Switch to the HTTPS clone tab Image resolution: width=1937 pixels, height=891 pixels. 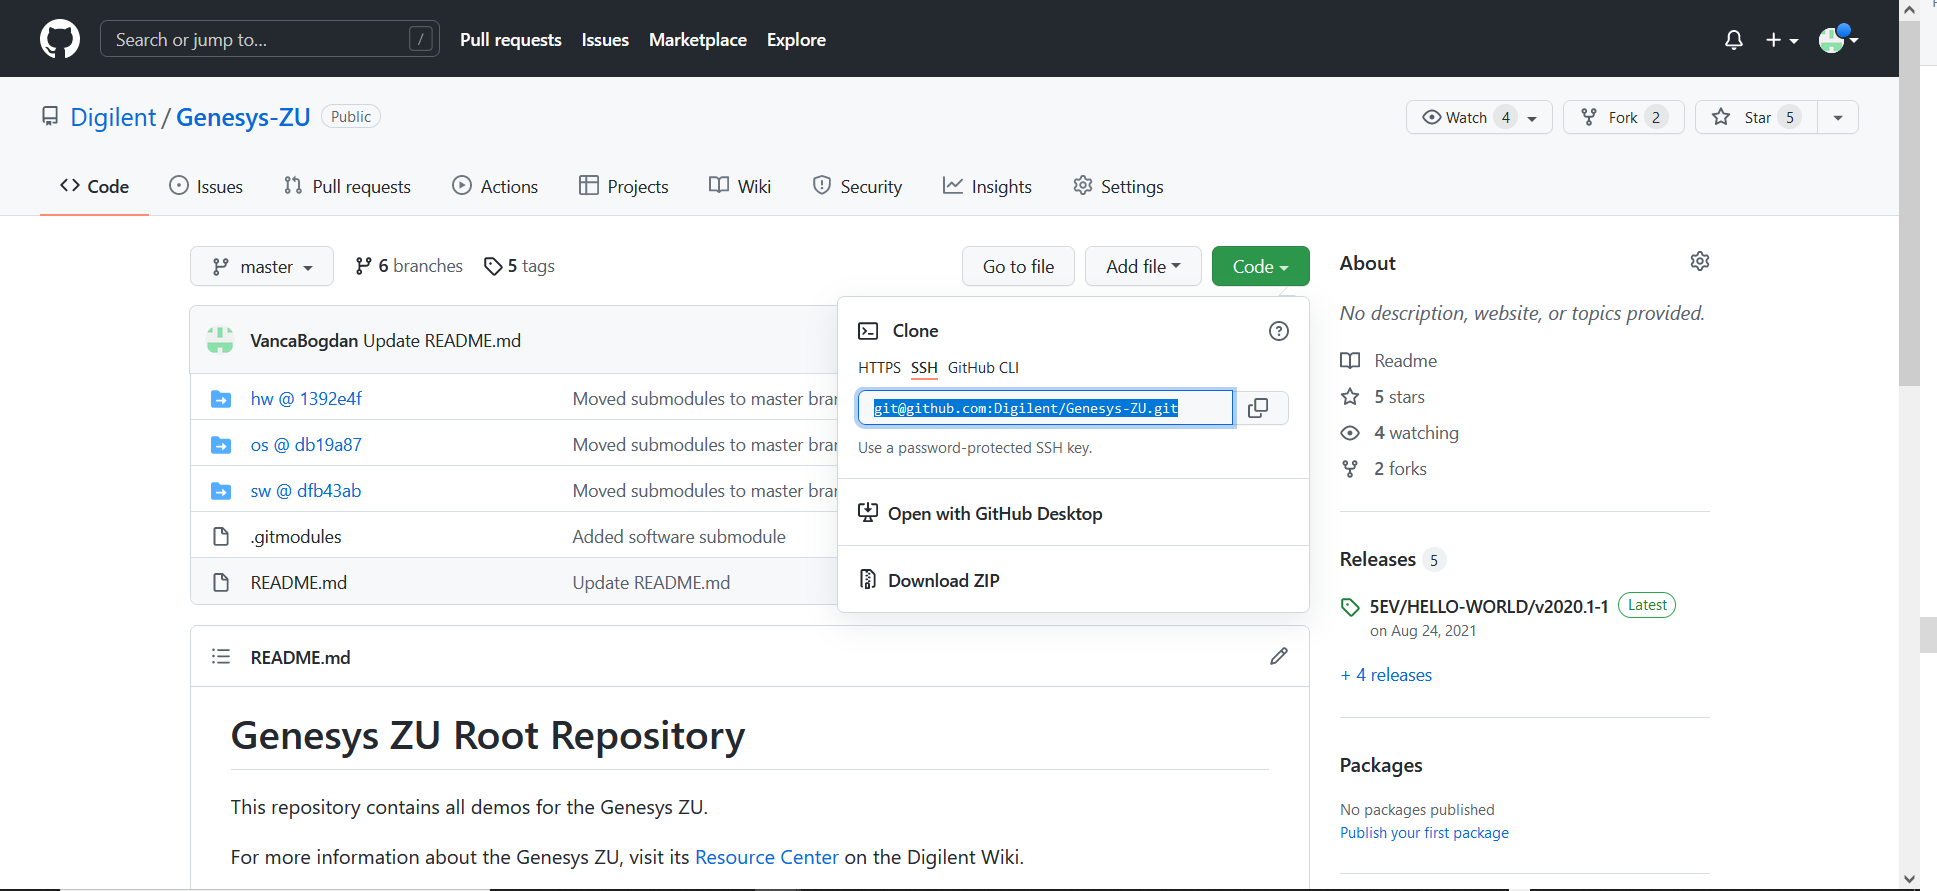879,368
